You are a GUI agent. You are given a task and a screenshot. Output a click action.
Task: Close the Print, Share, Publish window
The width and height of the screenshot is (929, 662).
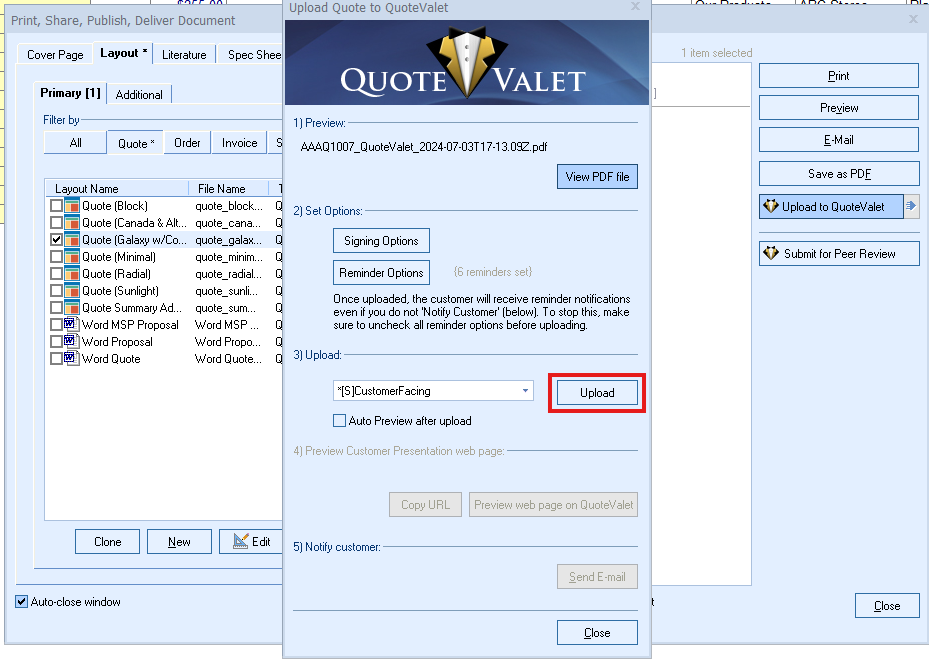[x=887, y=606]
